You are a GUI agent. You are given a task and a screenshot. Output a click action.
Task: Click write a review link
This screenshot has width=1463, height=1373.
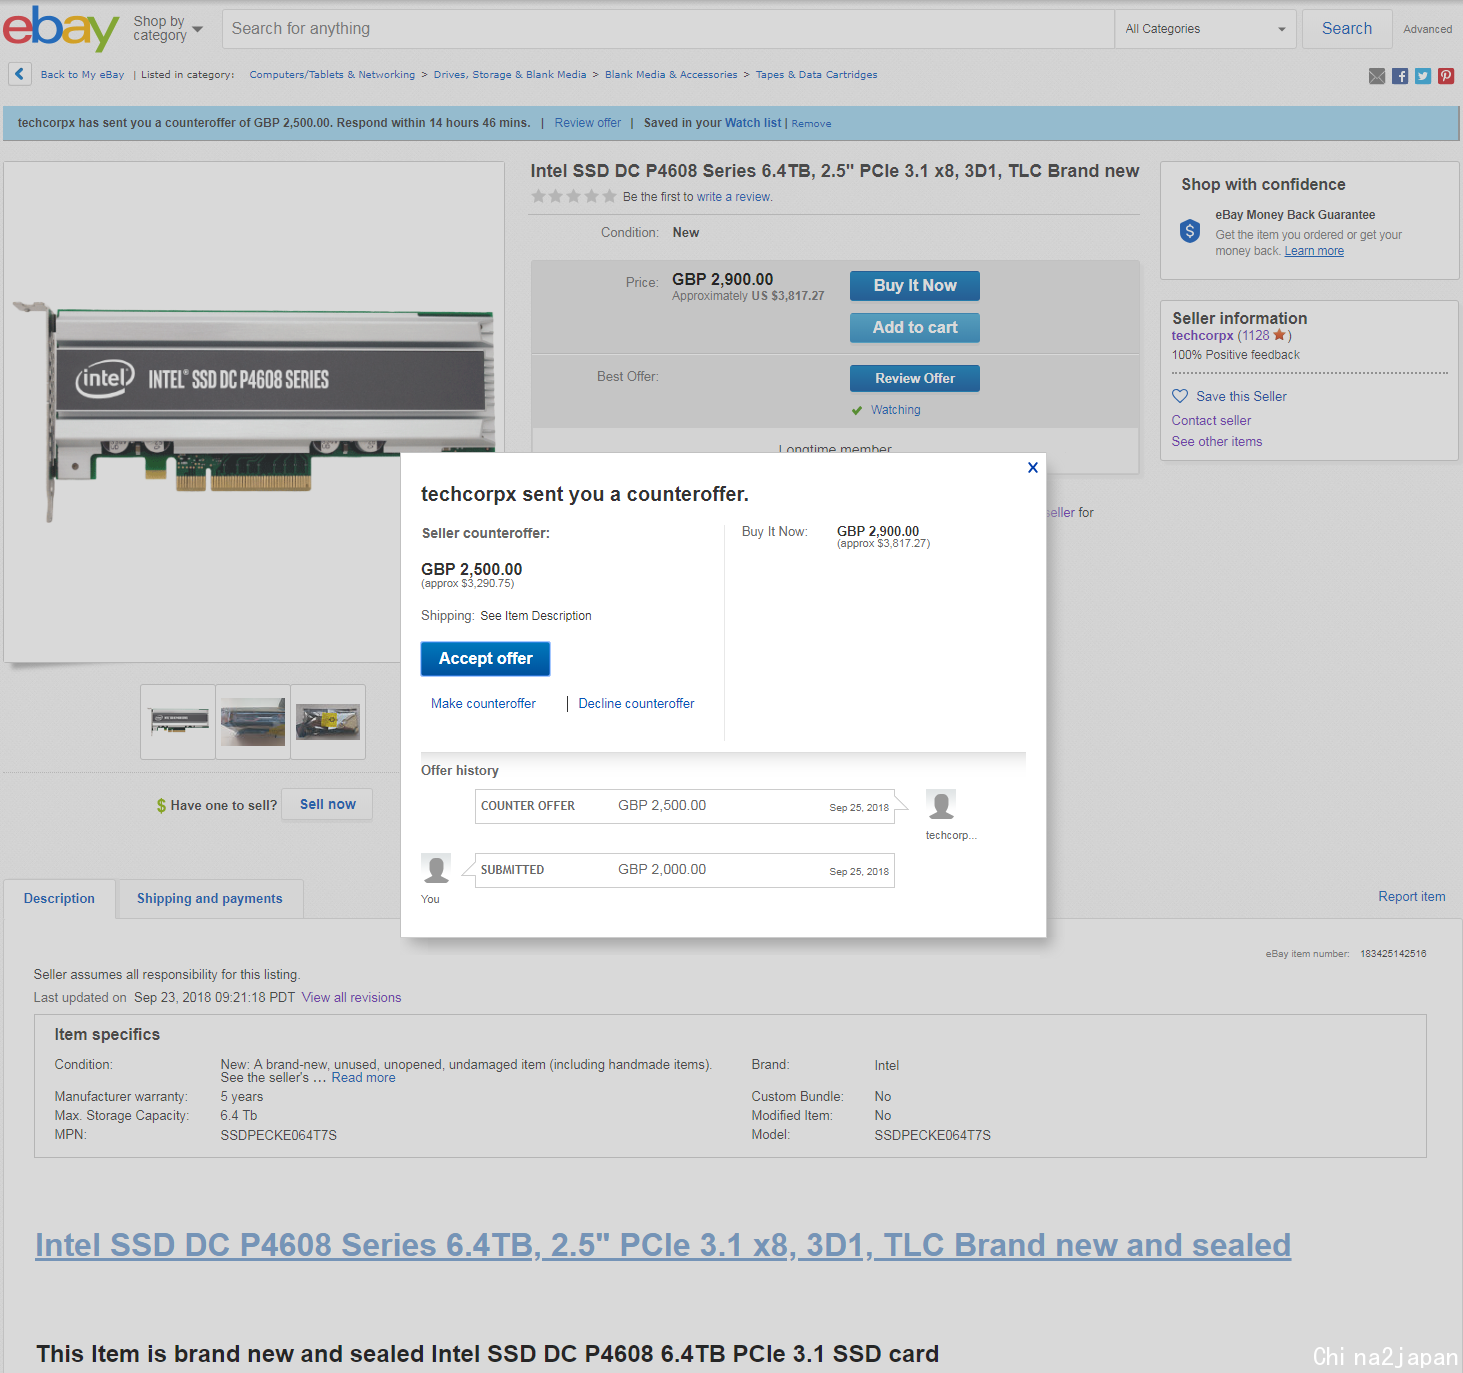734,197
